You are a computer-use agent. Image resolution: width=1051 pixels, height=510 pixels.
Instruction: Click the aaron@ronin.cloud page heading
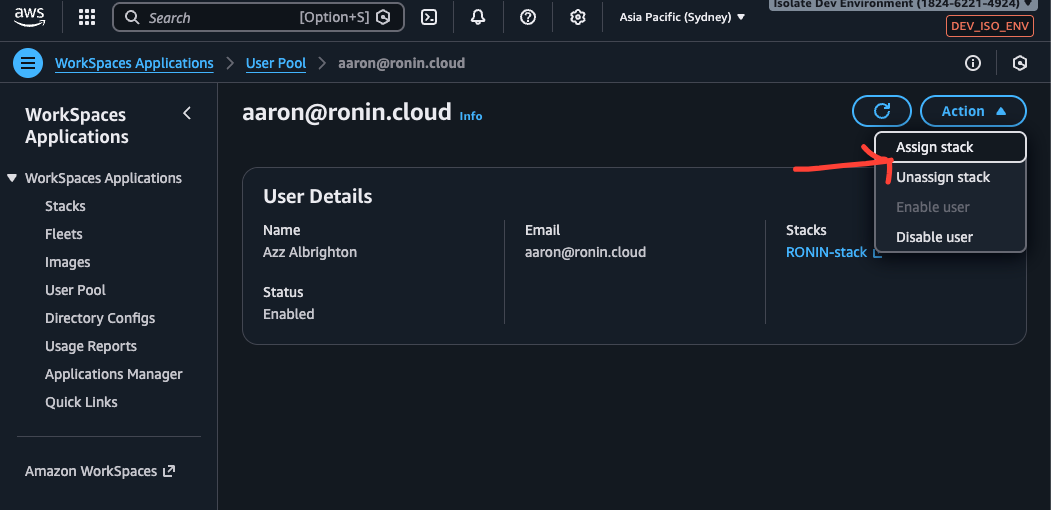pos(347,113)
